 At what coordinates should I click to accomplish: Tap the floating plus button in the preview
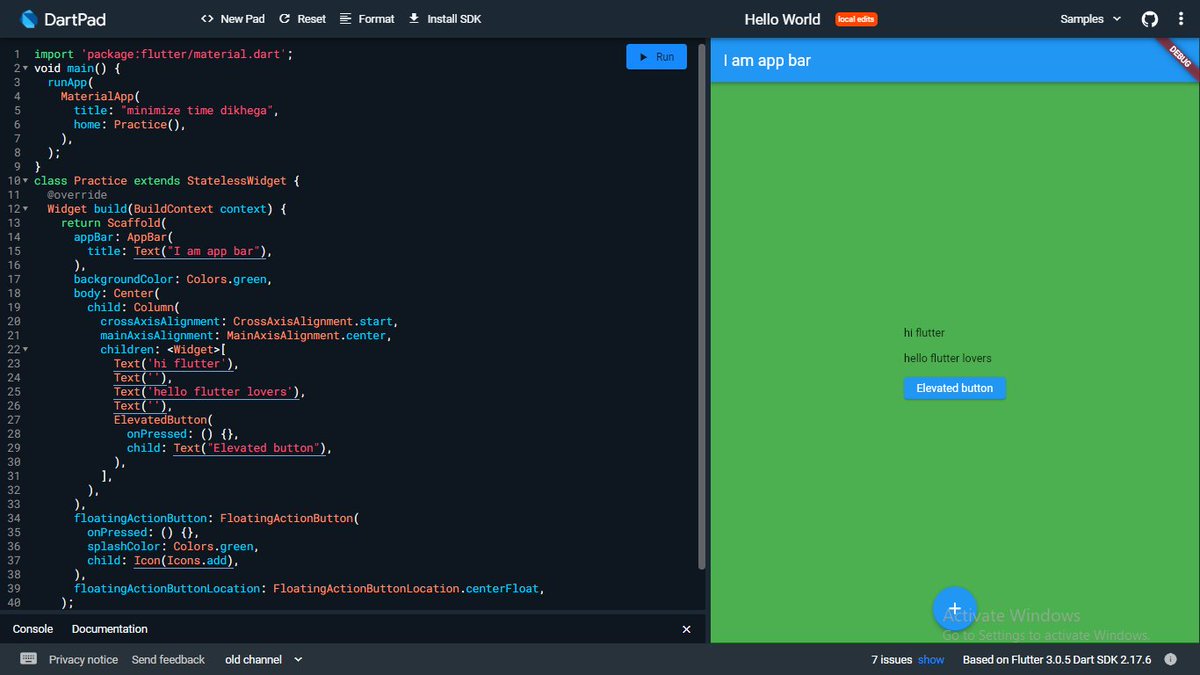coord(954,608)
